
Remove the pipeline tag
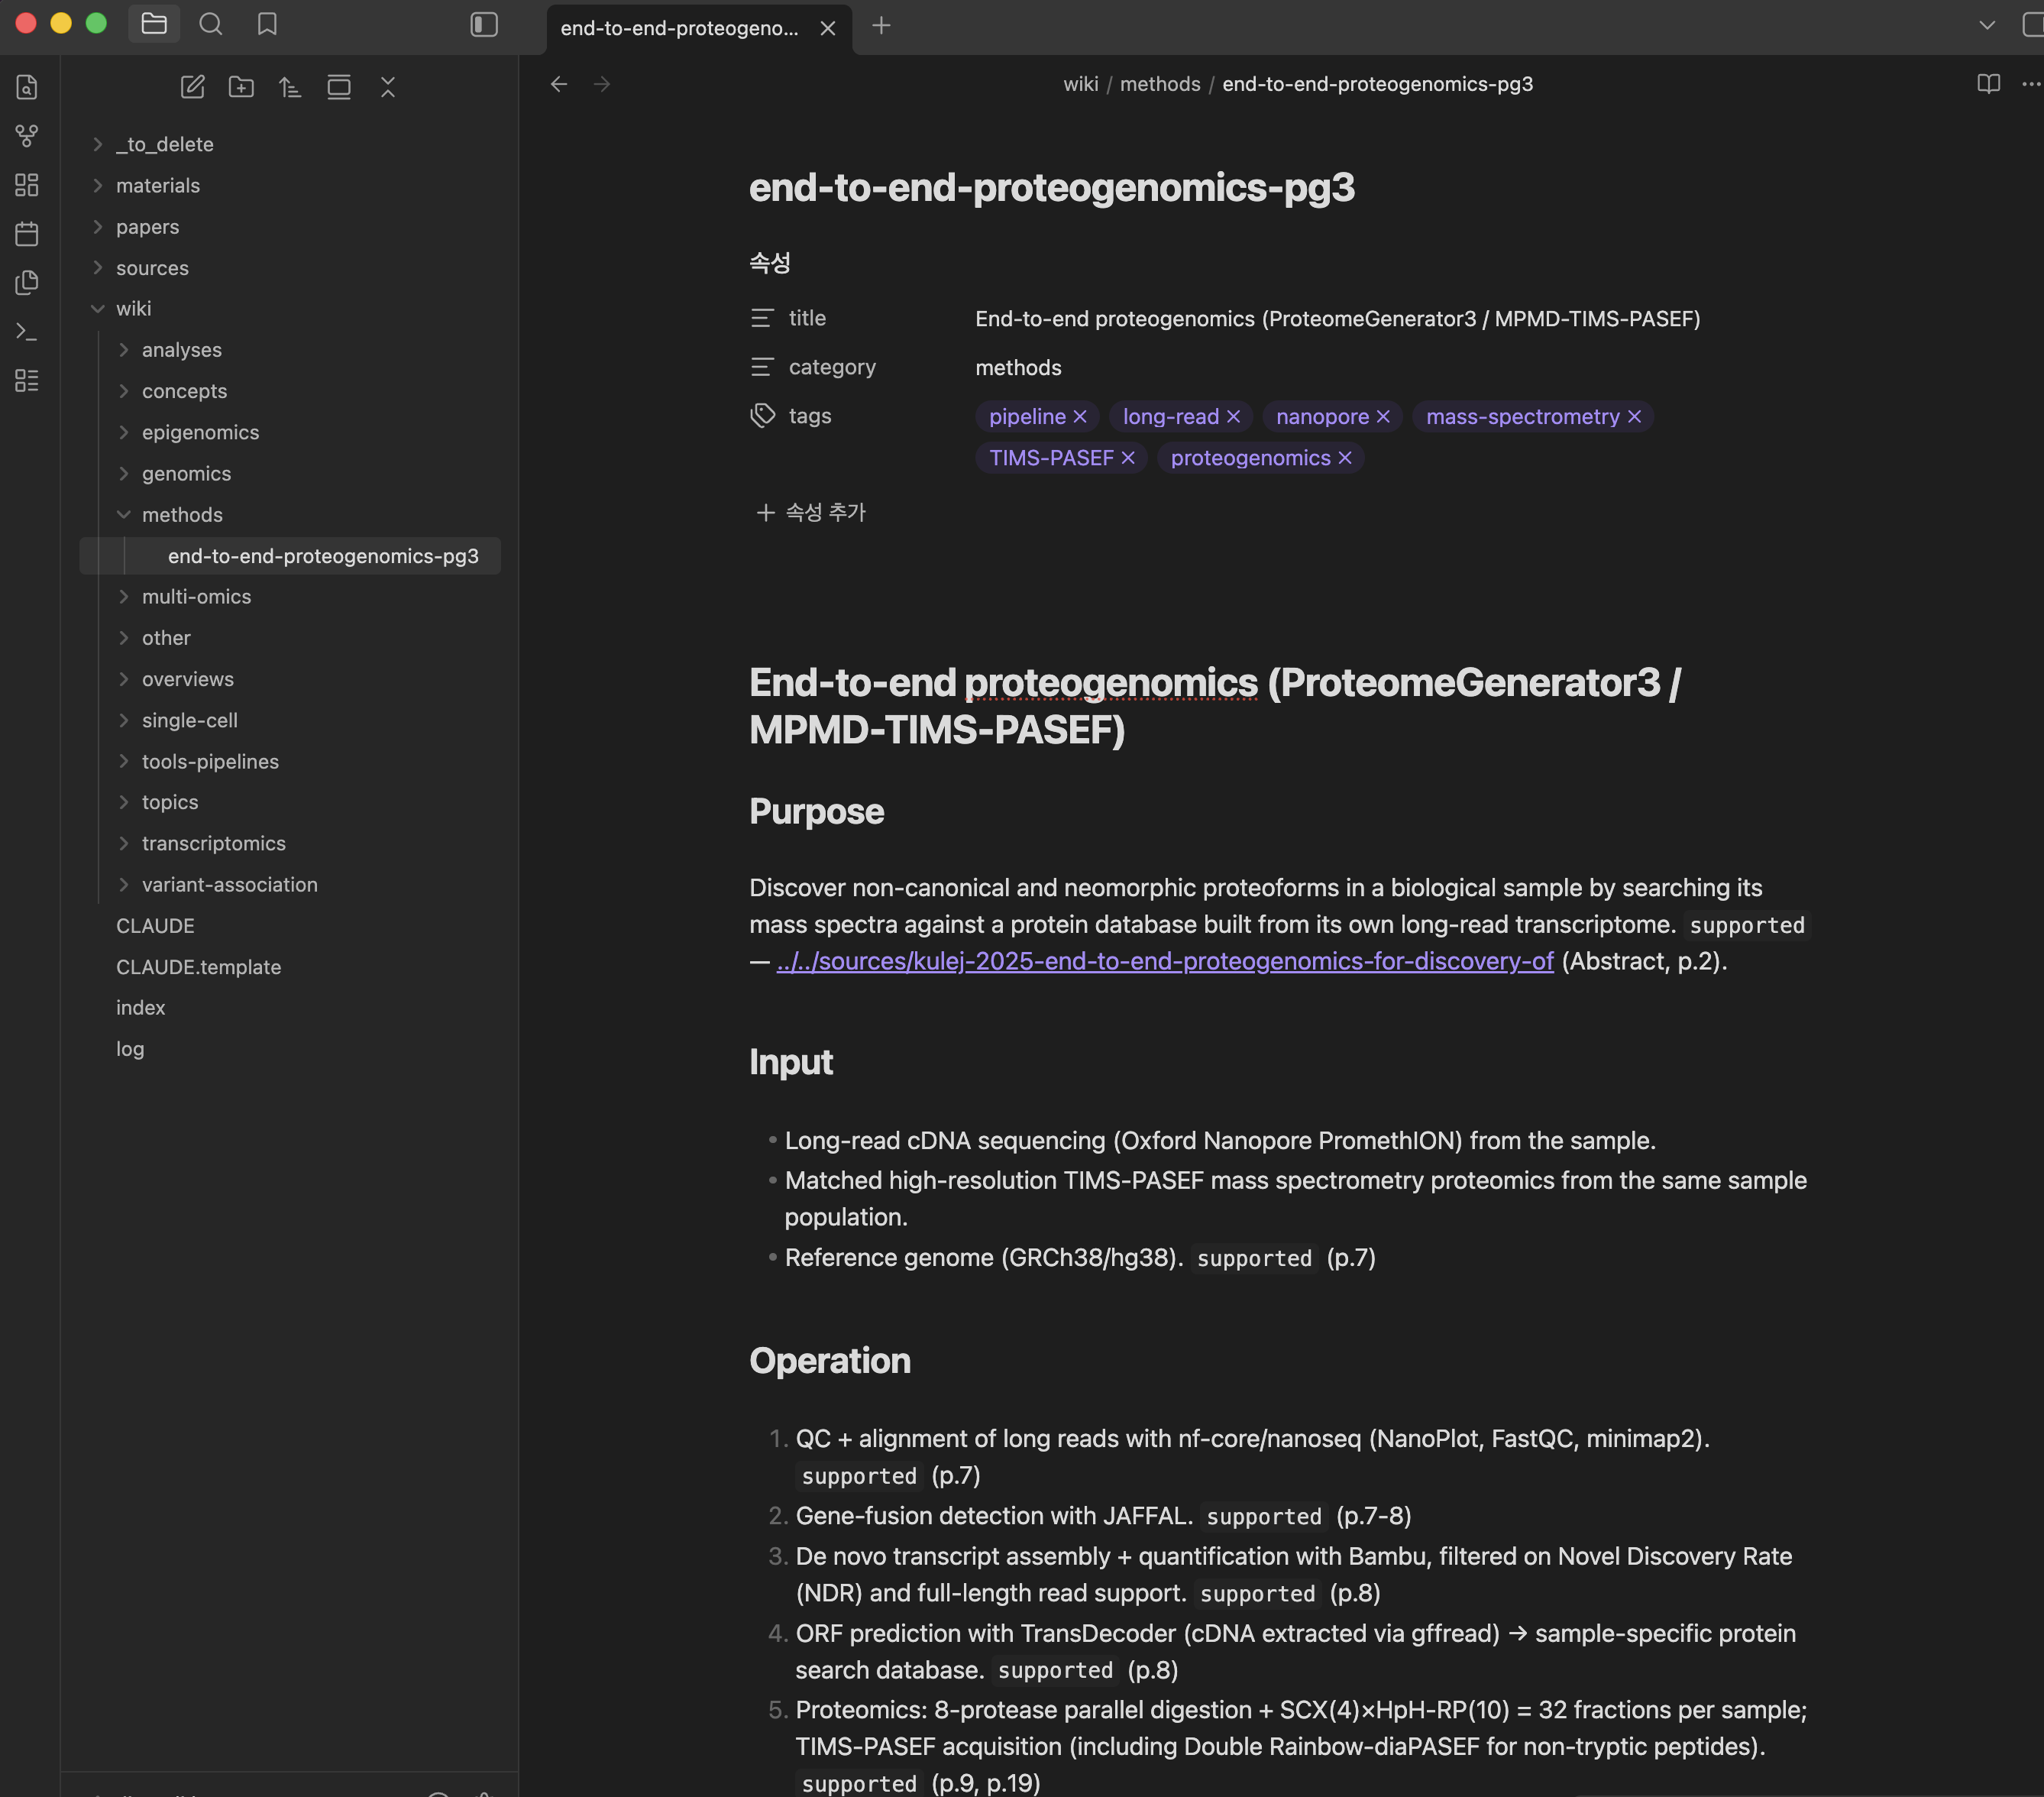coord(1080,417)
